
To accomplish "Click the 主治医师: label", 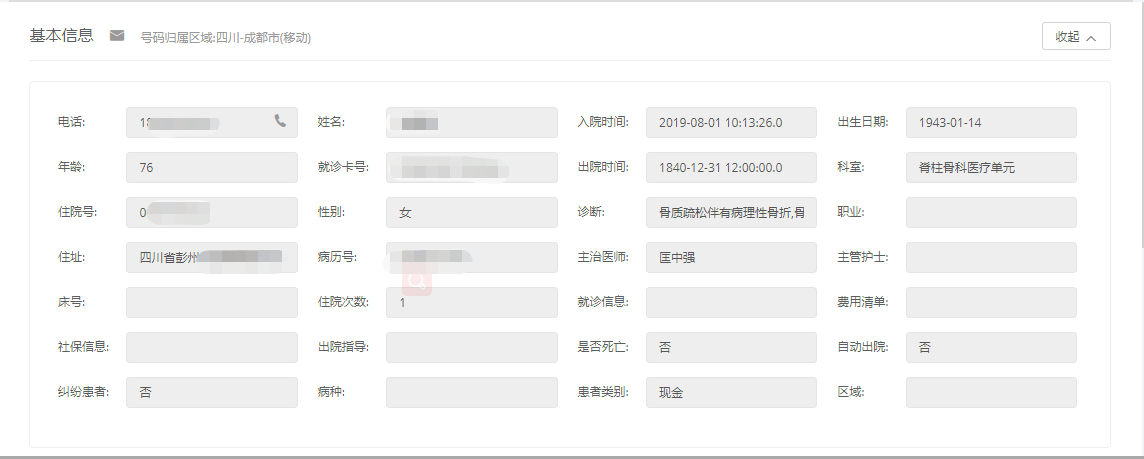I will 603,257.
